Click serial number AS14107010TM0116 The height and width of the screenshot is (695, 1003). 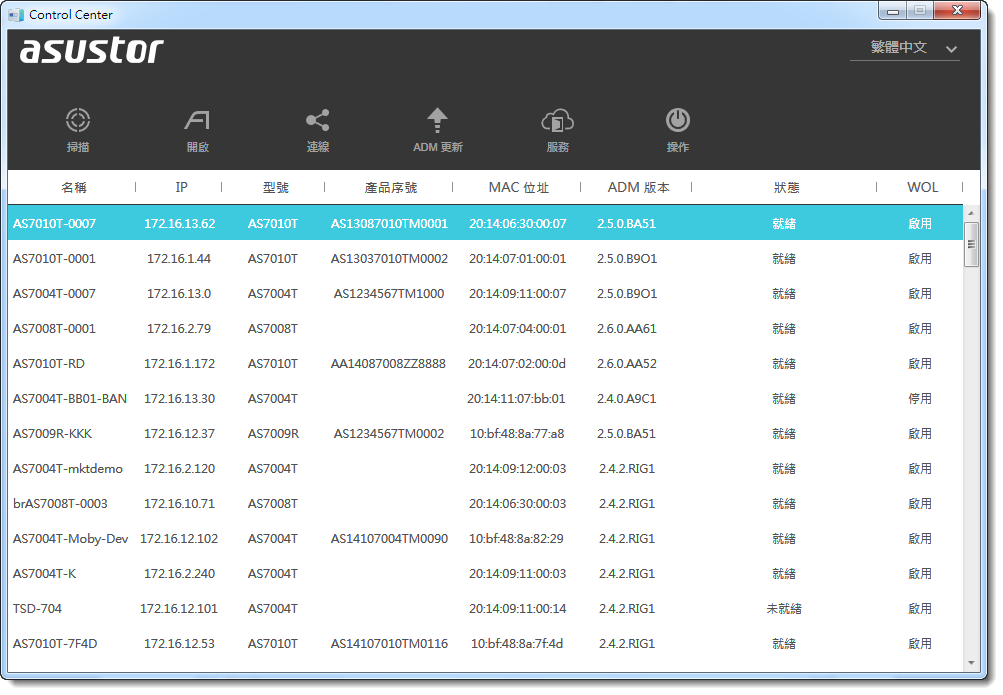pos(389,643)
